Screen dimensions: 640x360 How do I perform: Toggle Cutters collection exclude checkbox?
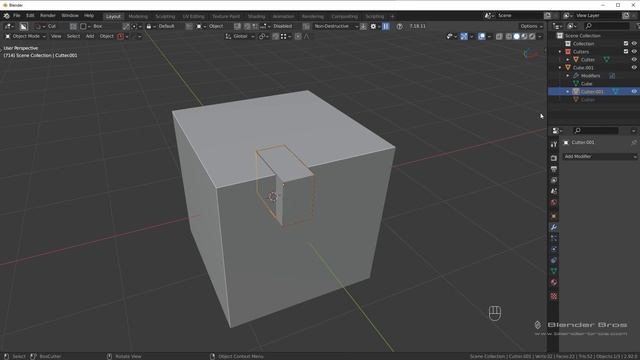tap(626, 51)
